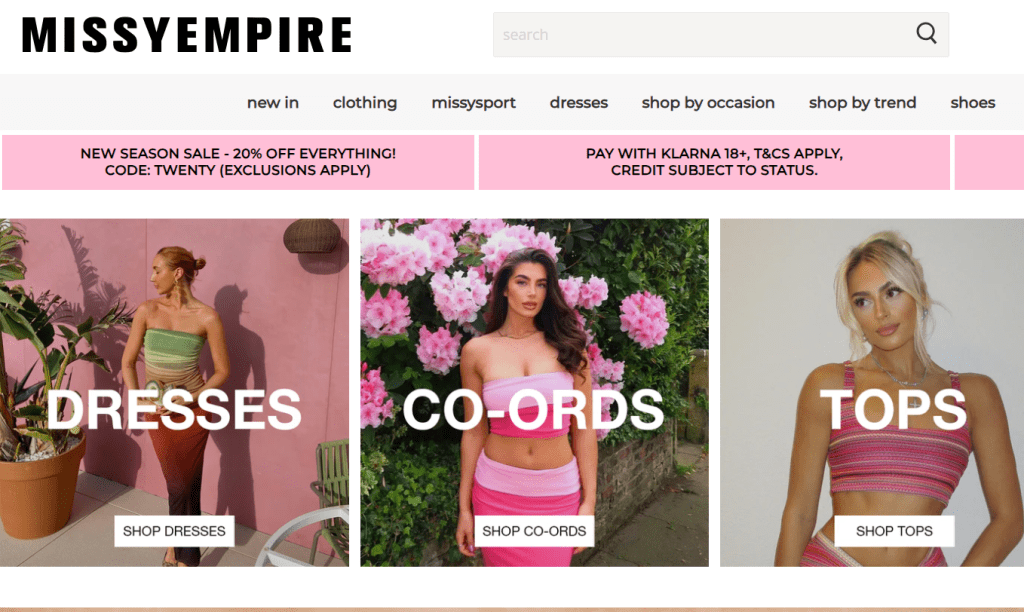Screen dimensions: 1024x612
Task: Click the SHOP CO-ORDS button
Action: (x=534, y=531)
